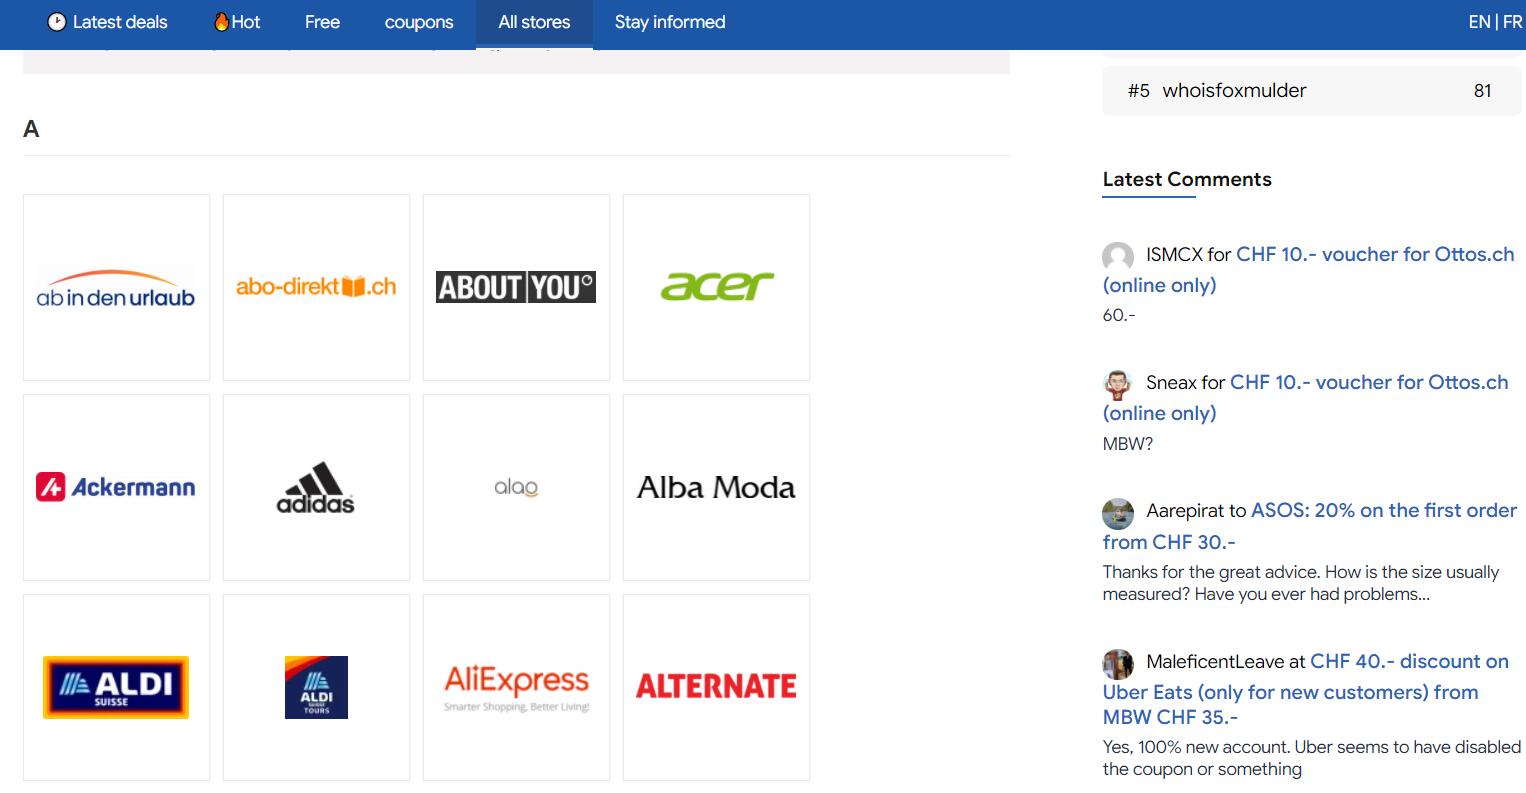
Task: Click username Sneax
Action: 1171,382
